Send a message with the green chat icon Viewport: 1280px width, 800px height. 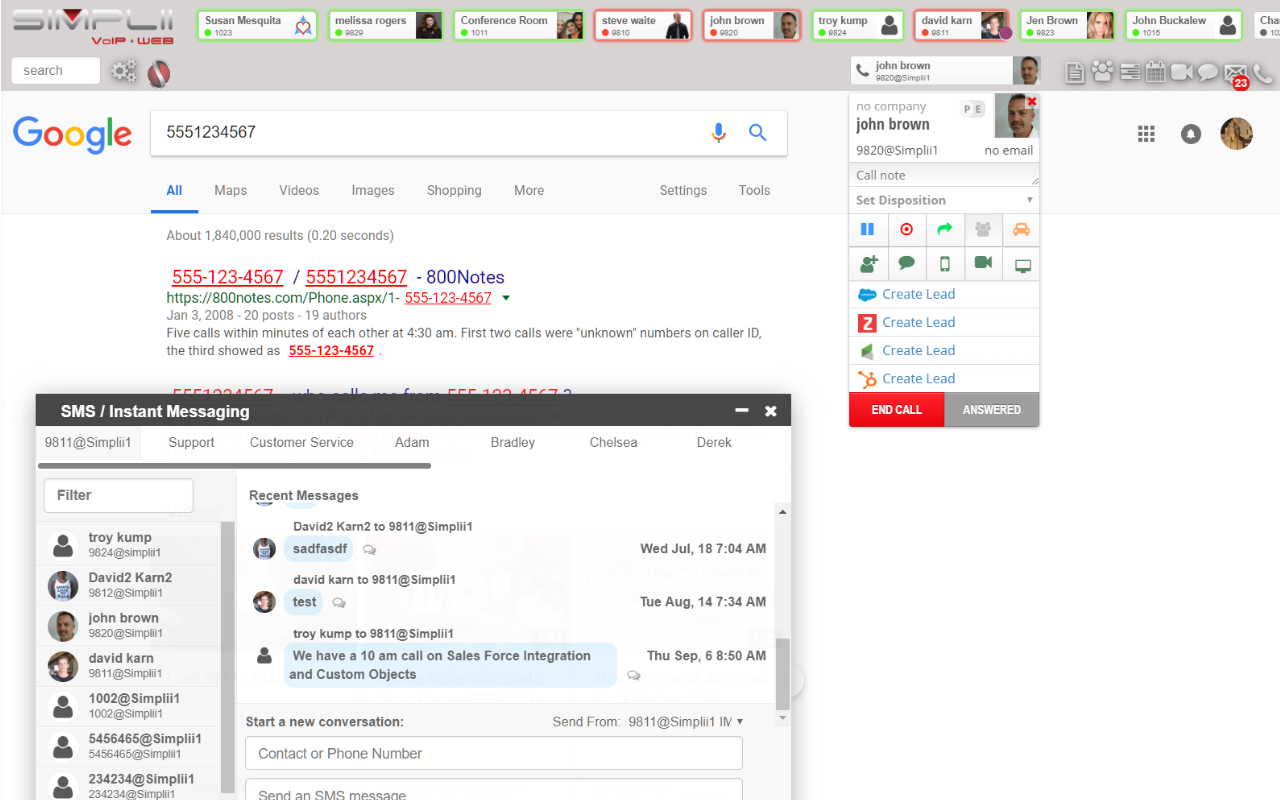(x=907, y=264)
